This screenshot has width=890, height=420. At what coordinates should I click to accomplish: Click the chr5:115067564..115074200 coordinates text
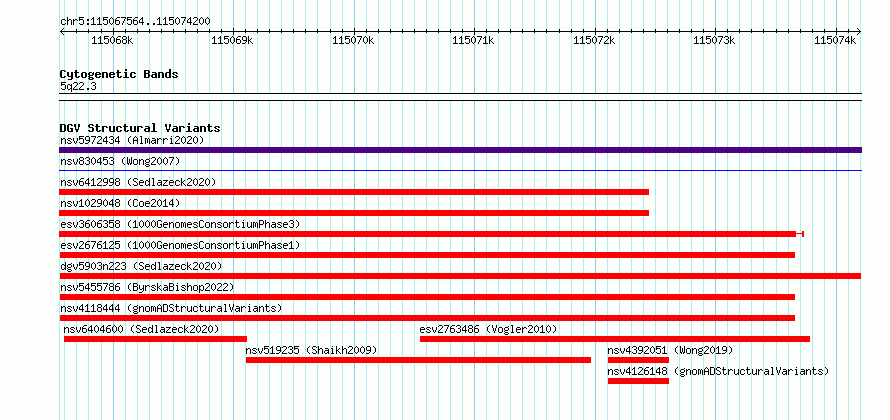pos(135,22)
